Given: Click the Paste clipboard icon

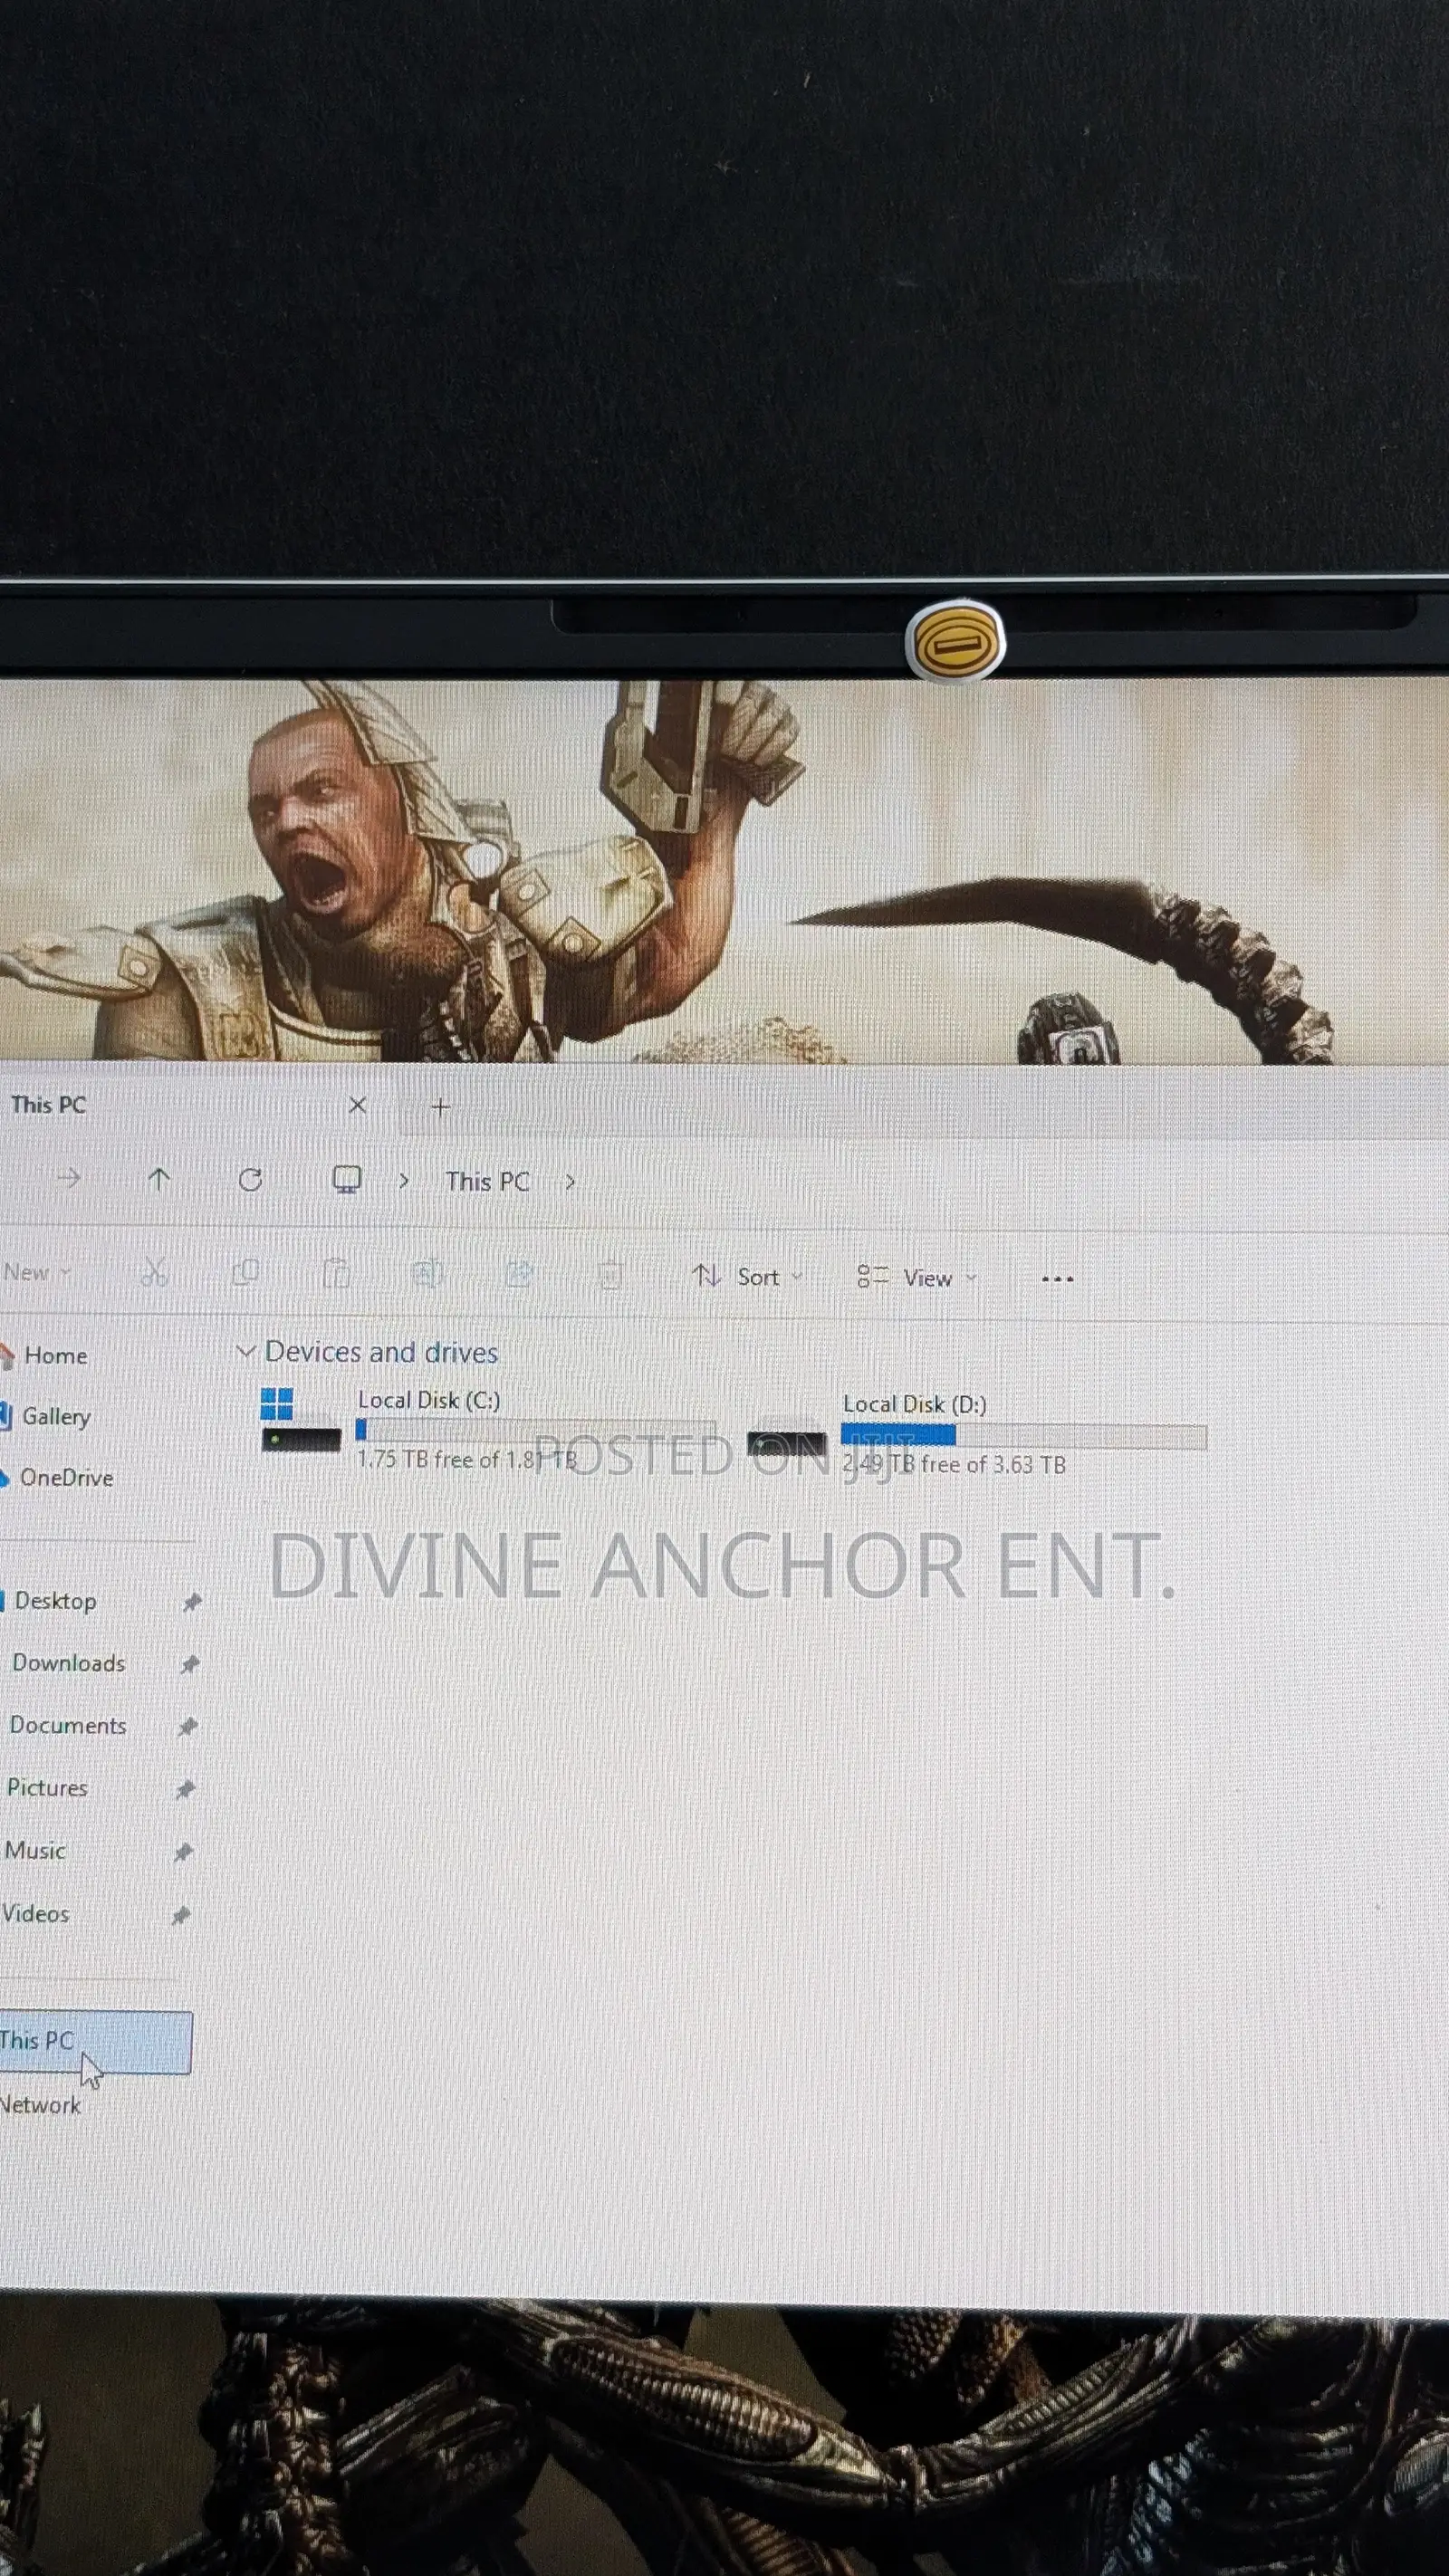Looking at the screenshot, I should tap(336, 1274).
